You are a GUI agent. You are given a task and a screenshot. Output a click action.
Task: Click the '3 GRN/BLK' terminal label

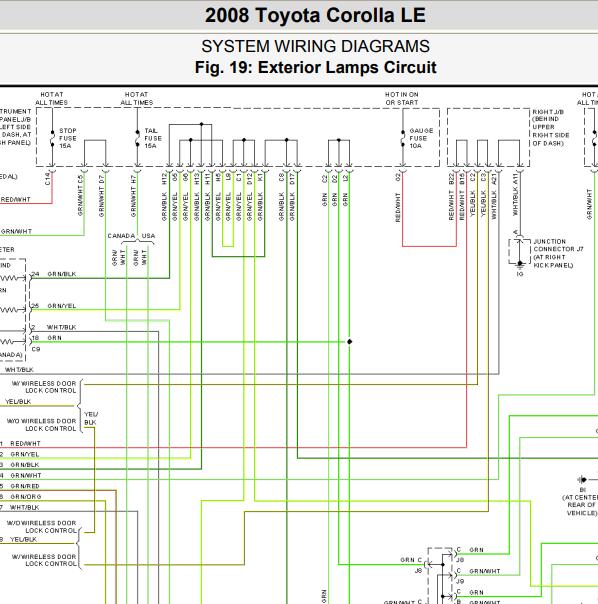20,465
